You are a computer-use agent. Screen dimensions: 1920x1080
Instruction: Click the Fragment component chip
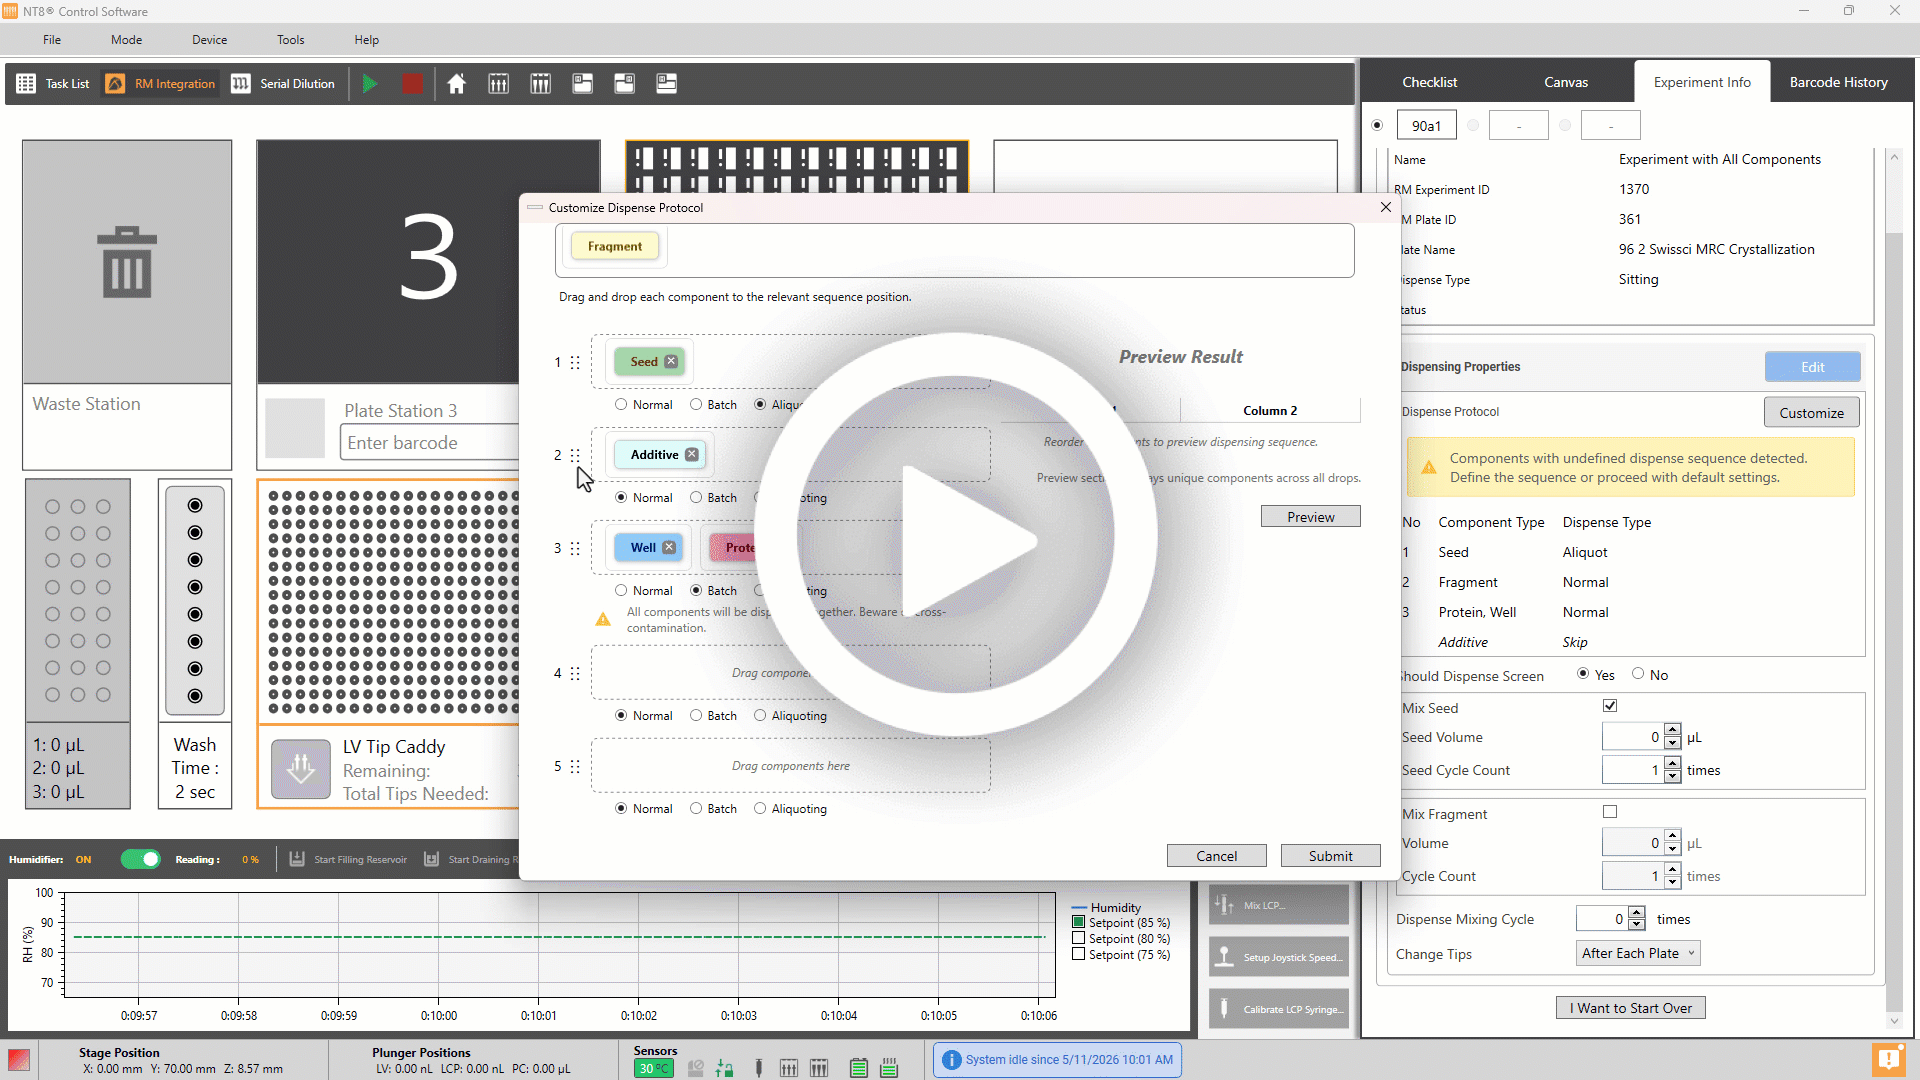(614, 247)
